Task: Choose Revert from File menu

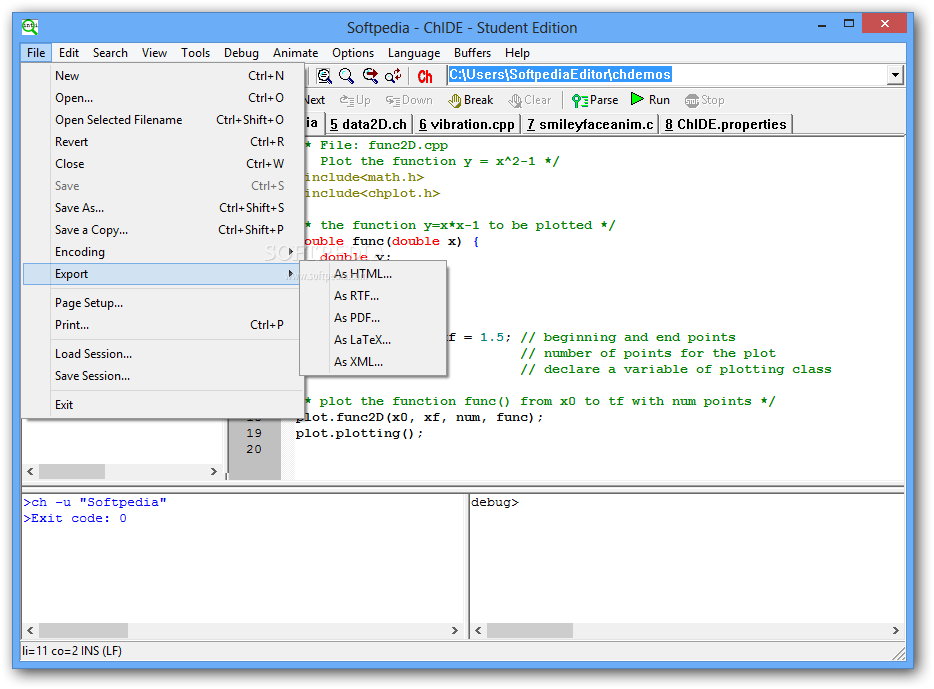Action: 162,142
